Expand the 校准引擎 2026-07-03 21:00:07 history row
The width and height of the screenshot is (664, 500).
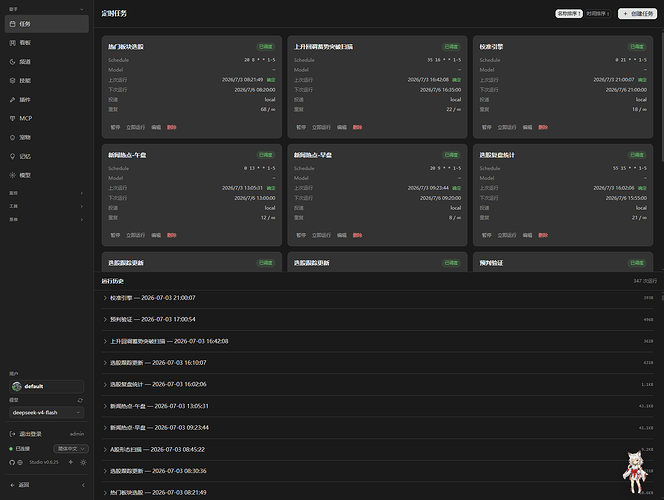pos(377,298)
